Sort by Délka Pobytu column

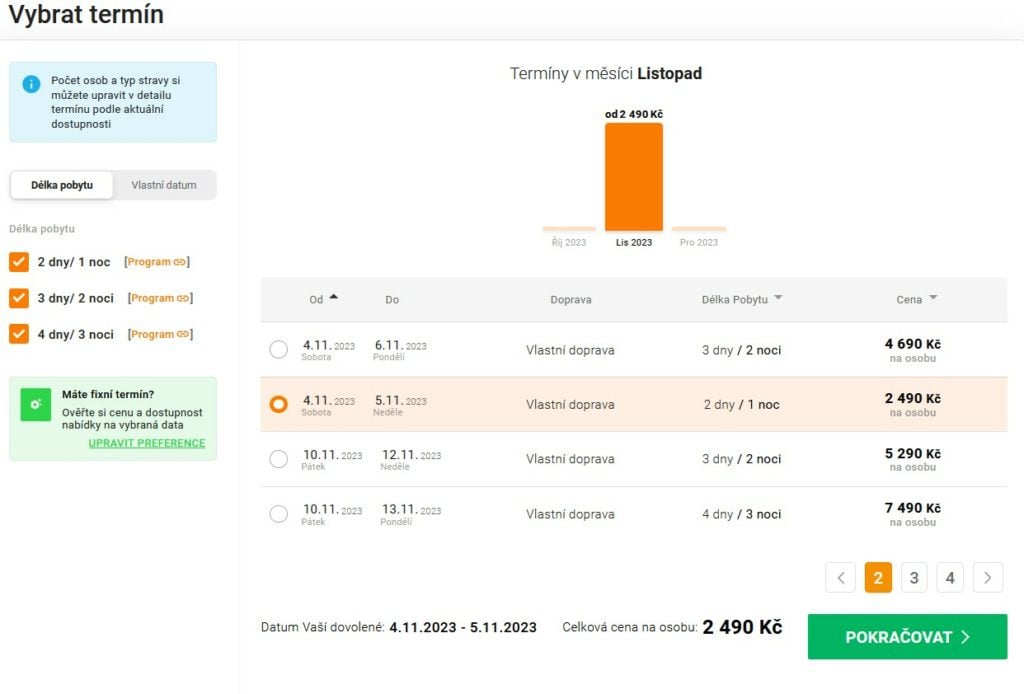(741, 299)
